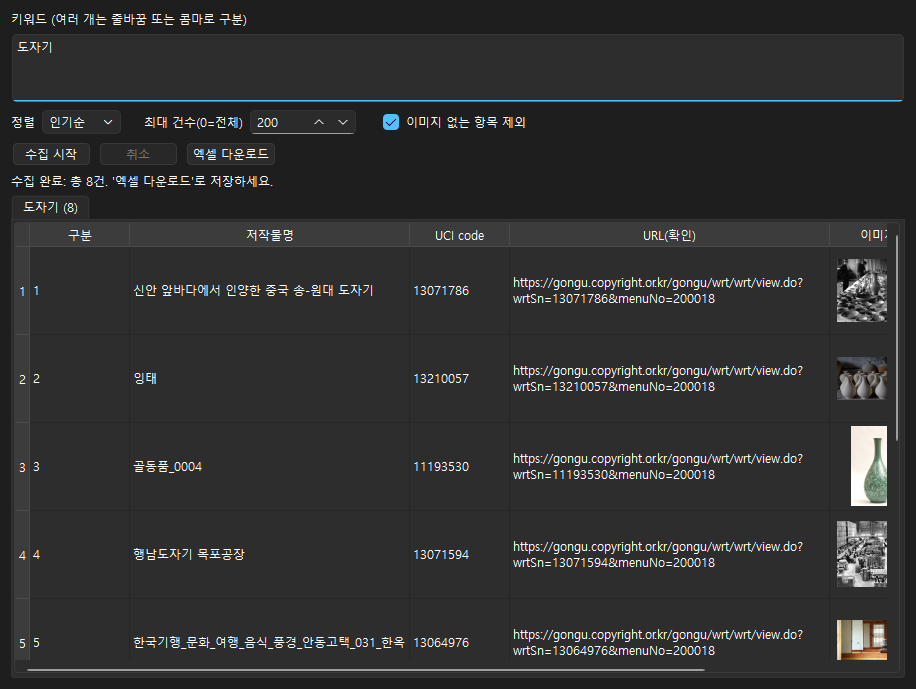Click the Chinese ceramics thumbnail in row 1
Viewport: 916px width, 689px height.
point(862,290)
